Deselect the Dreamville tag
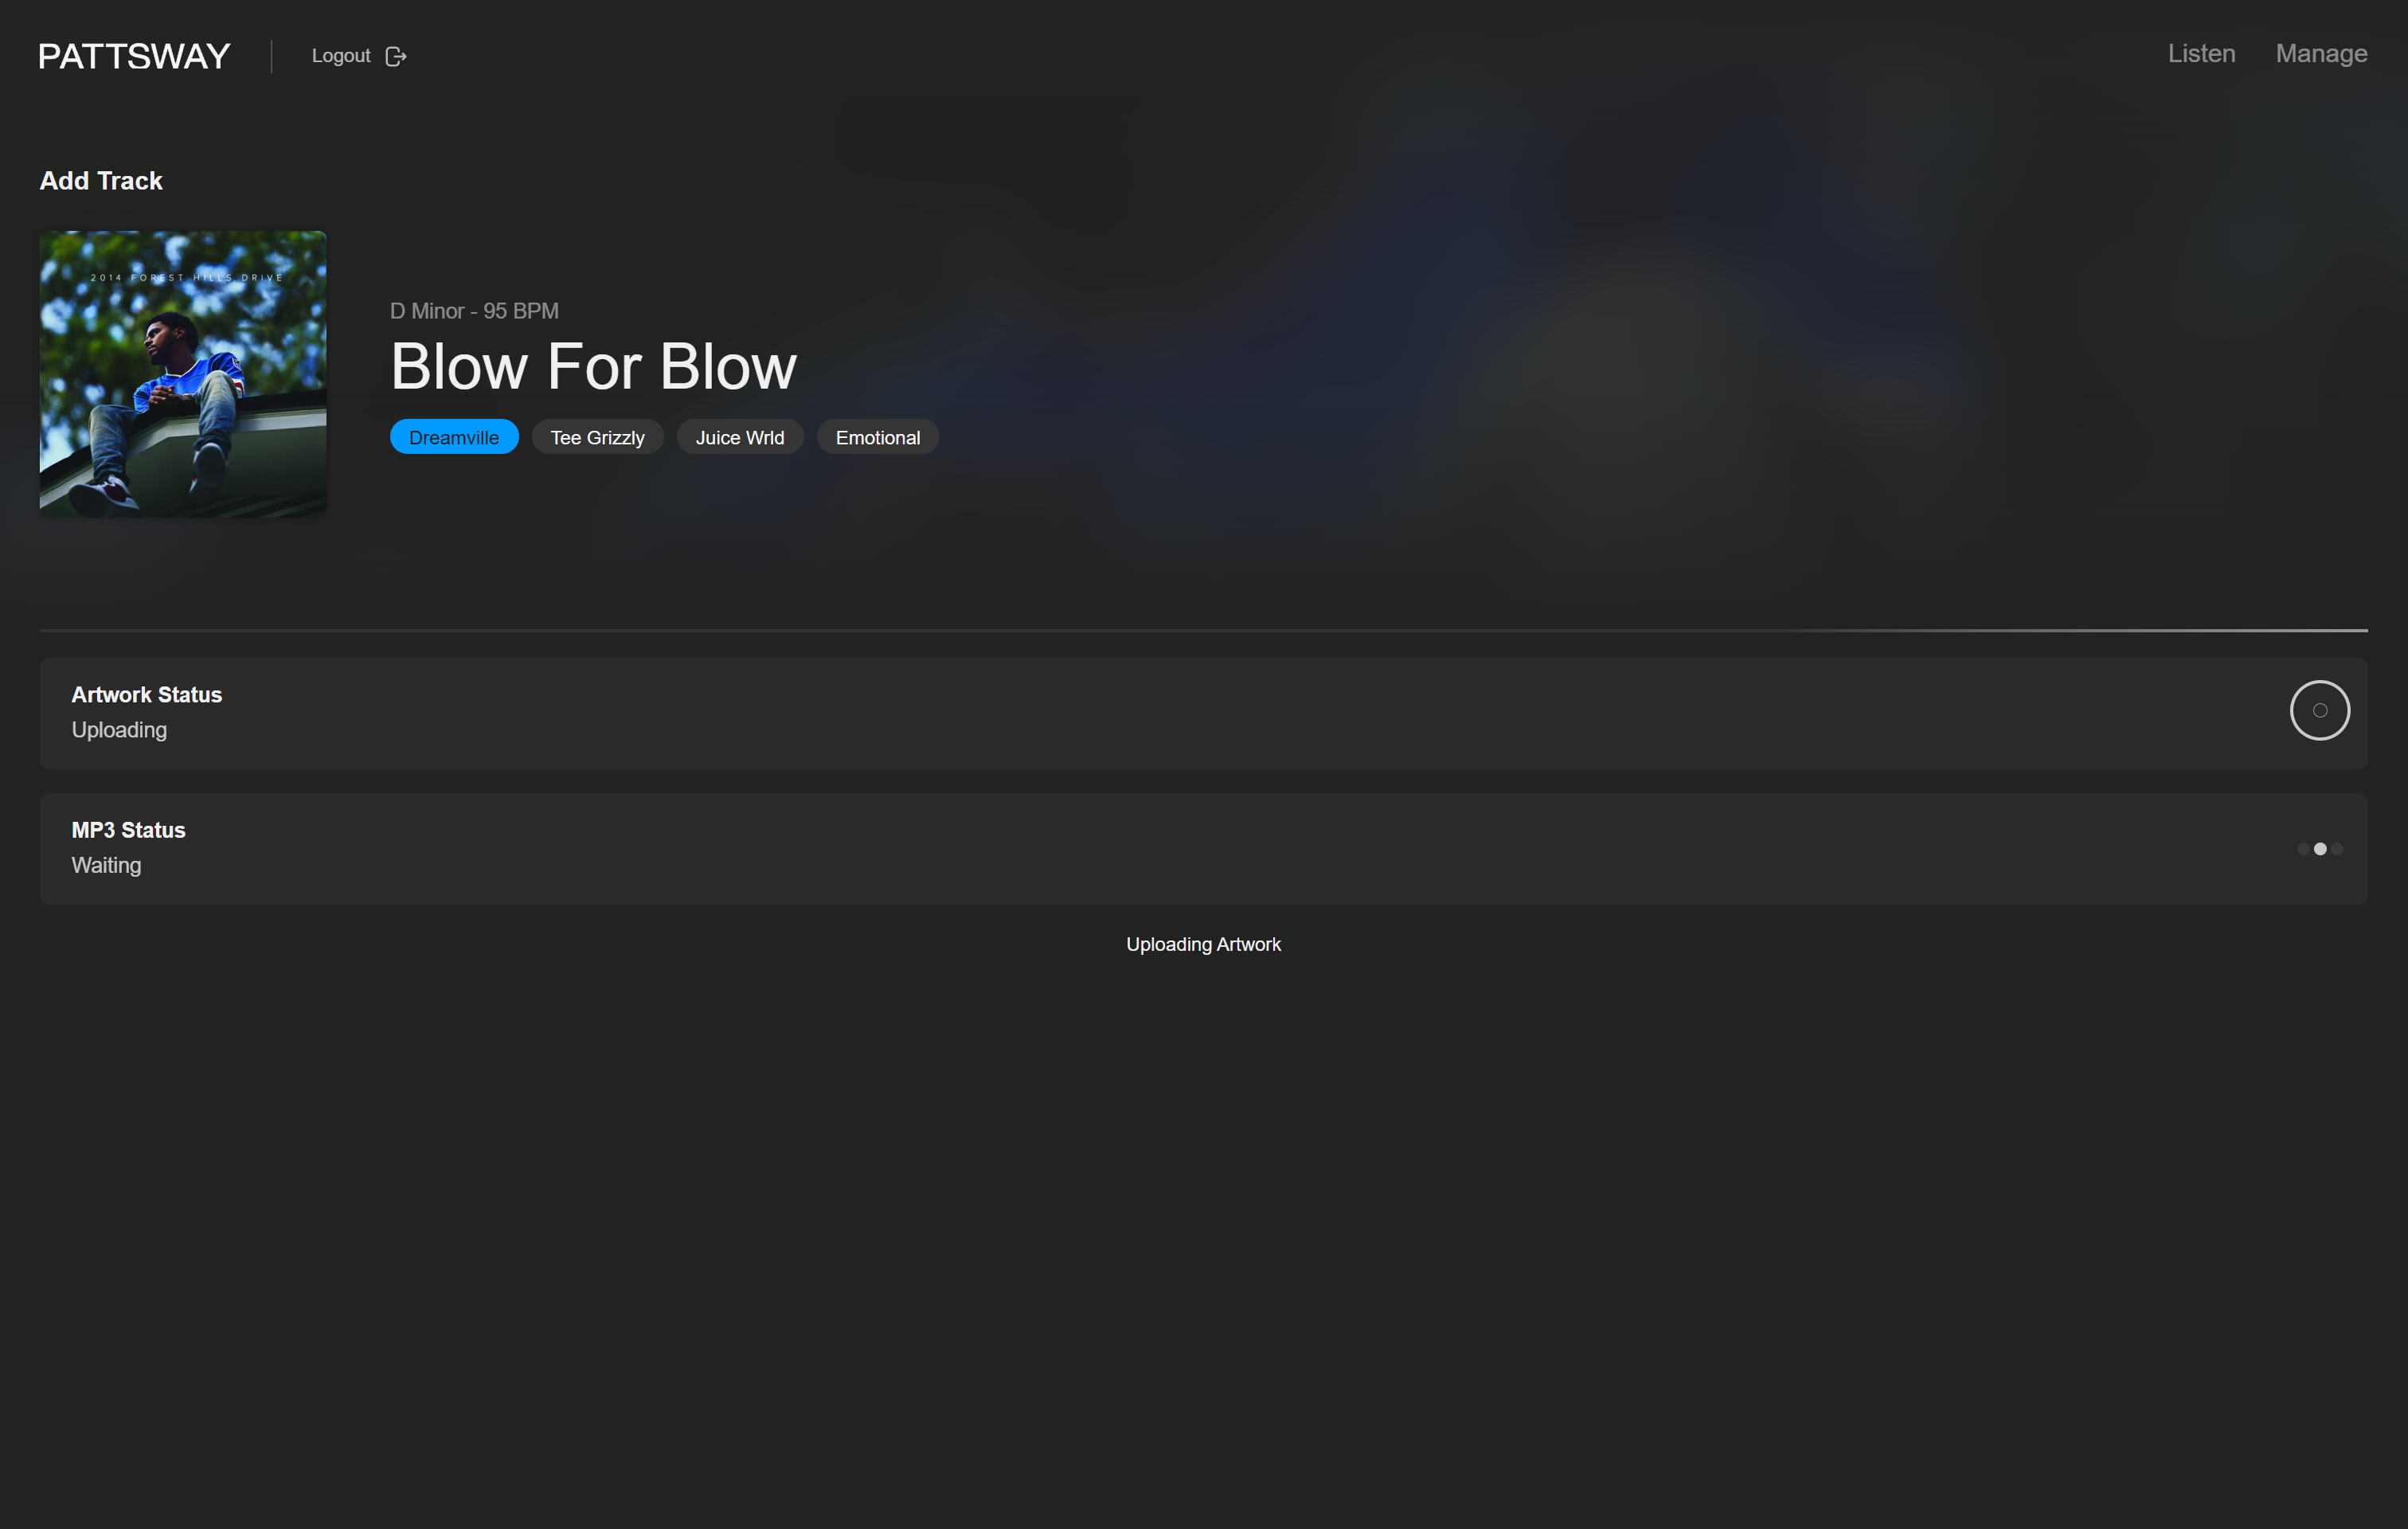The image size is (2408, 1529). pyautogui.click(x=454, y=436)
